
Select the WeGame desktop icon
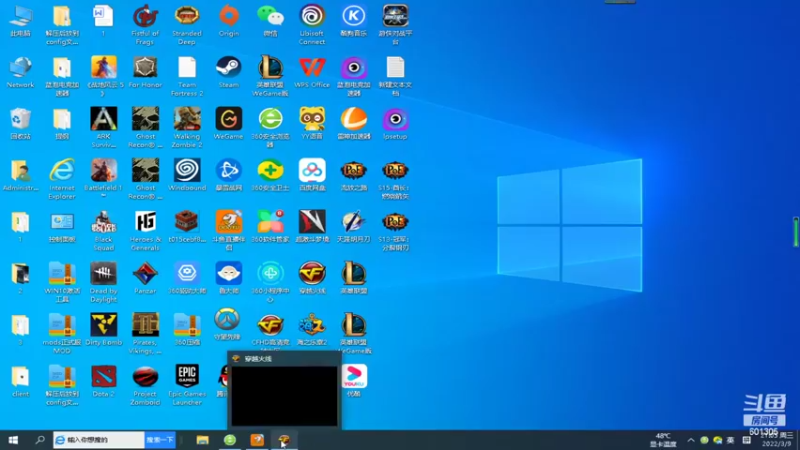point(229,123)
